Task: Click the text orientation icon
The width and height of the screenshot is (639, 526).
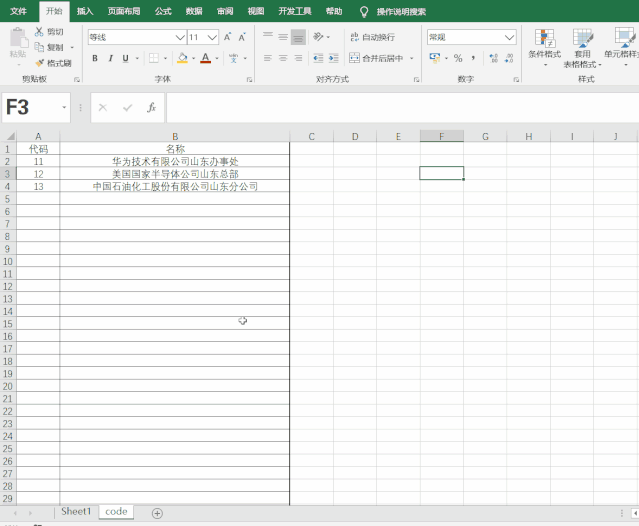Action: tap(318, 37)
